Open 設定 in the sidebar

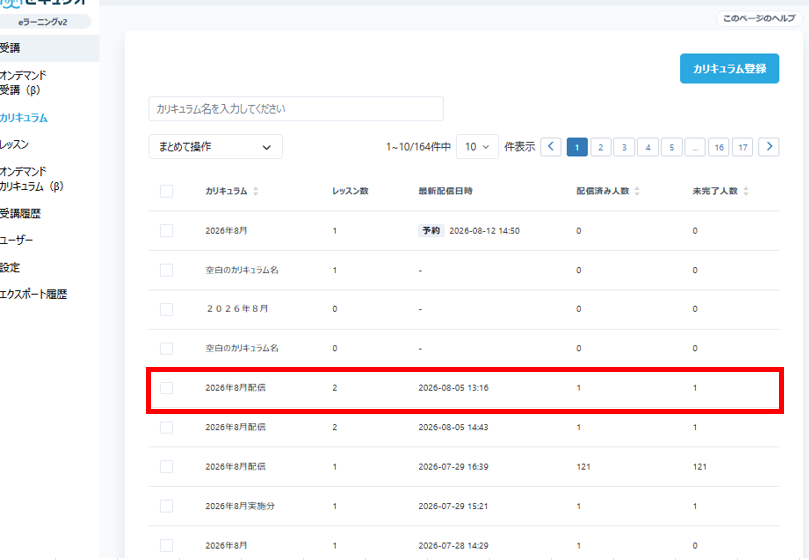10,267
